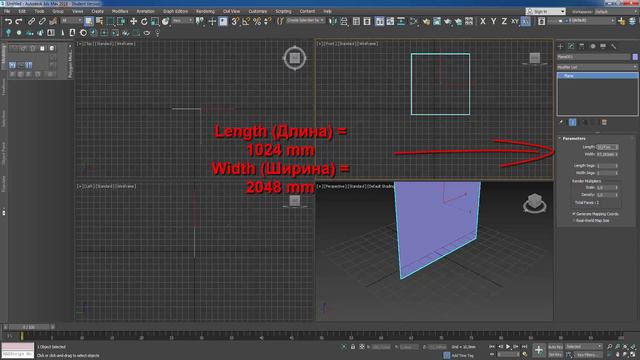640x360 pixels.
Task: Restrict transform to the Z axis
Action: [504, 21]
